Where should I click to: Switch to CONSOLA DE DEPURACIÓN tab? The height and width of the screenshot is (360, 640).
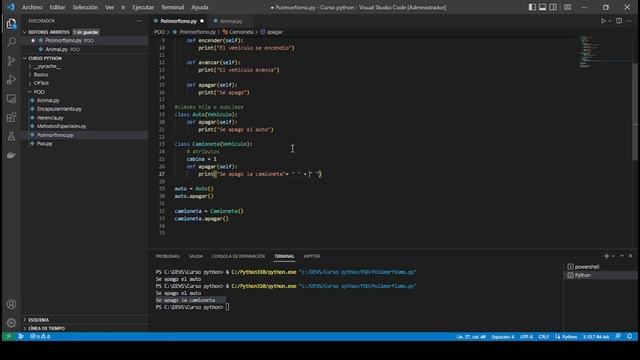[x=238, y=256]
